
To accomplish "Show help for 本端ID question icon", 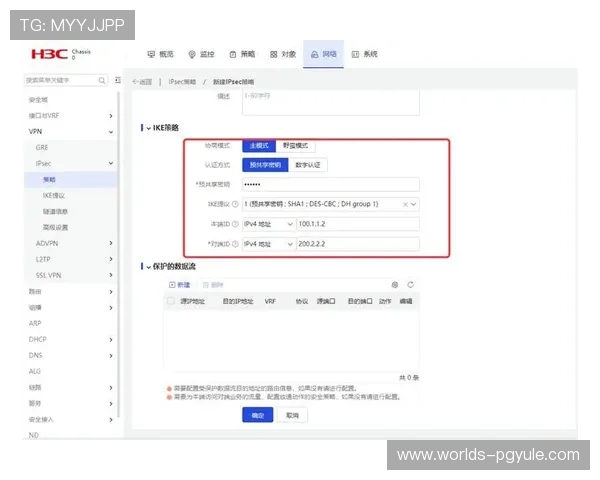I will tap(235, 224).
